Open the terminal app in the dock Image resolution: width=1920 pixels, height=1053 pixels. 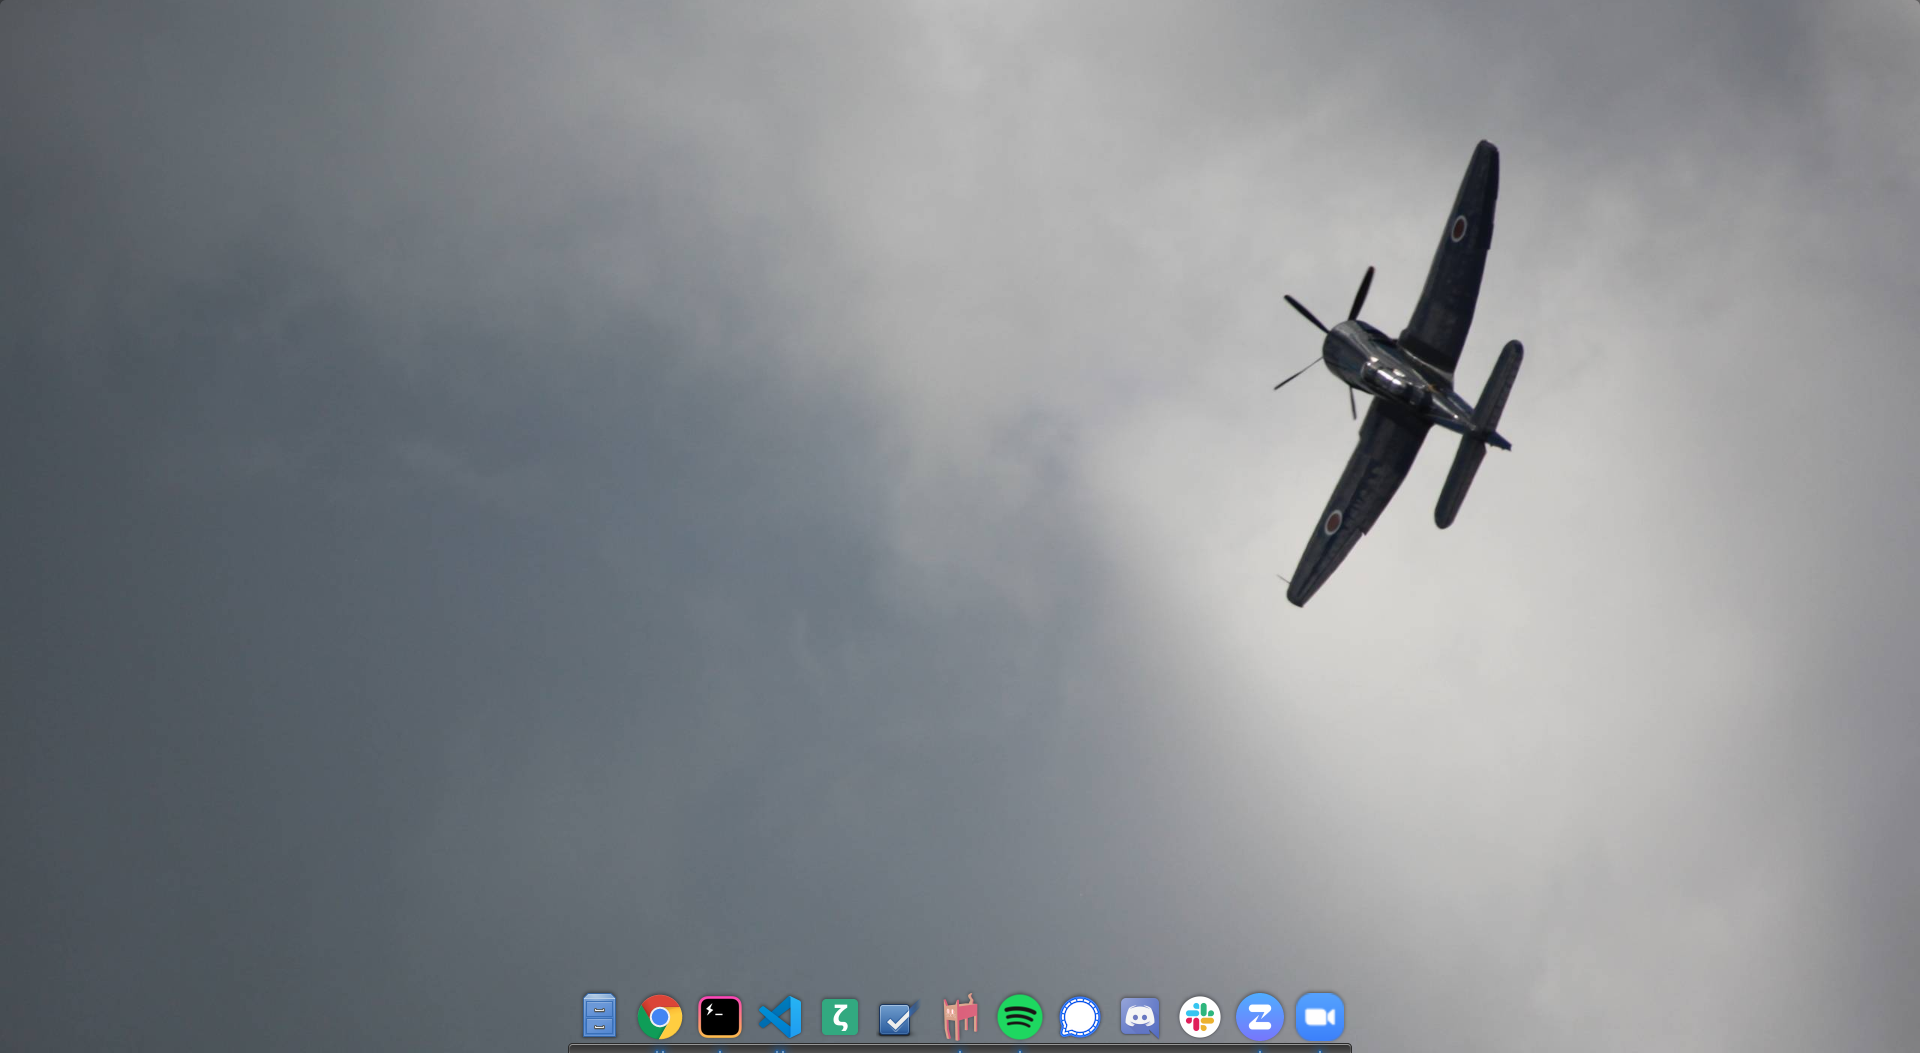click(720, 1018)
